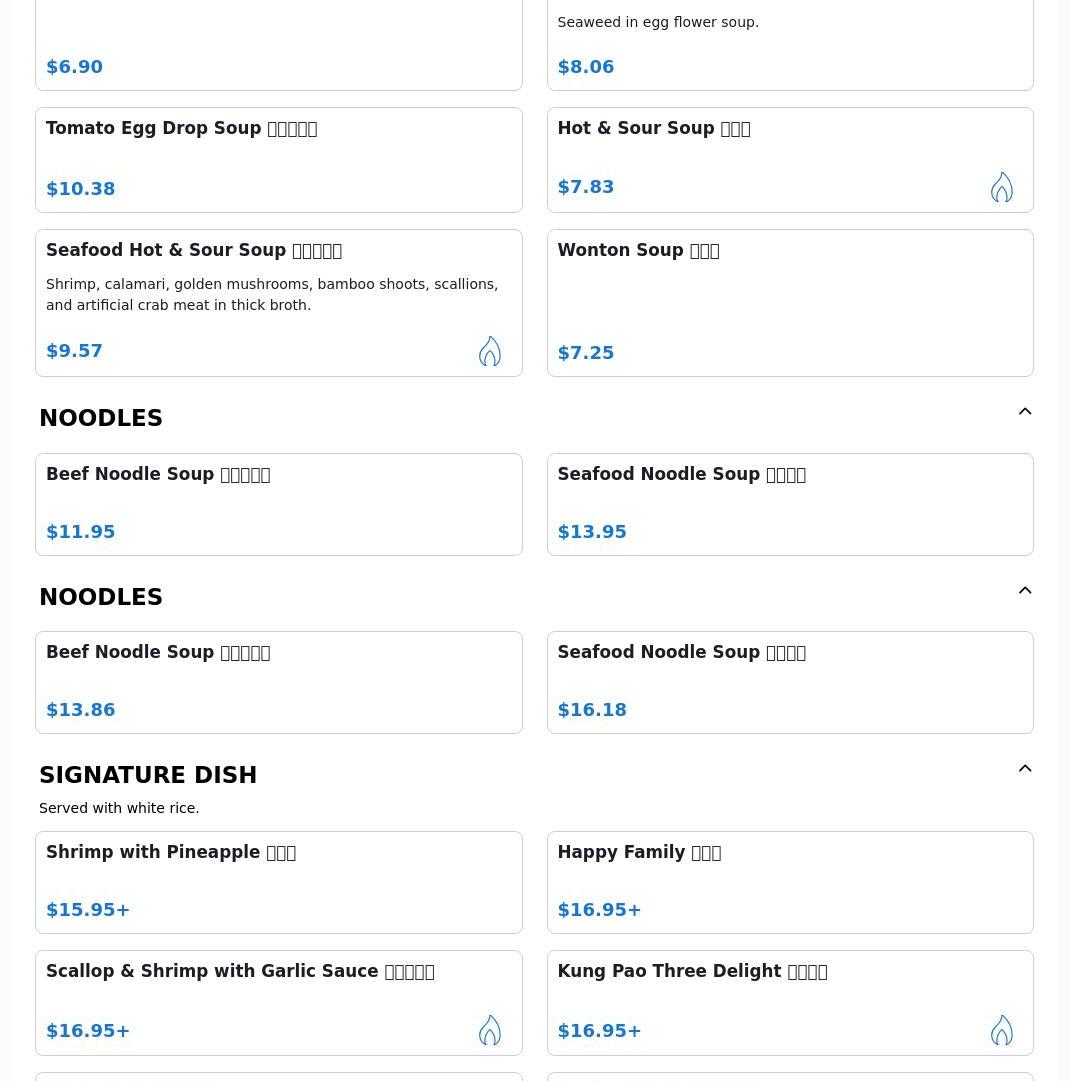
Task: Click the flame icon on Kung Pao Three Delight
Action: [1001, 1030]
